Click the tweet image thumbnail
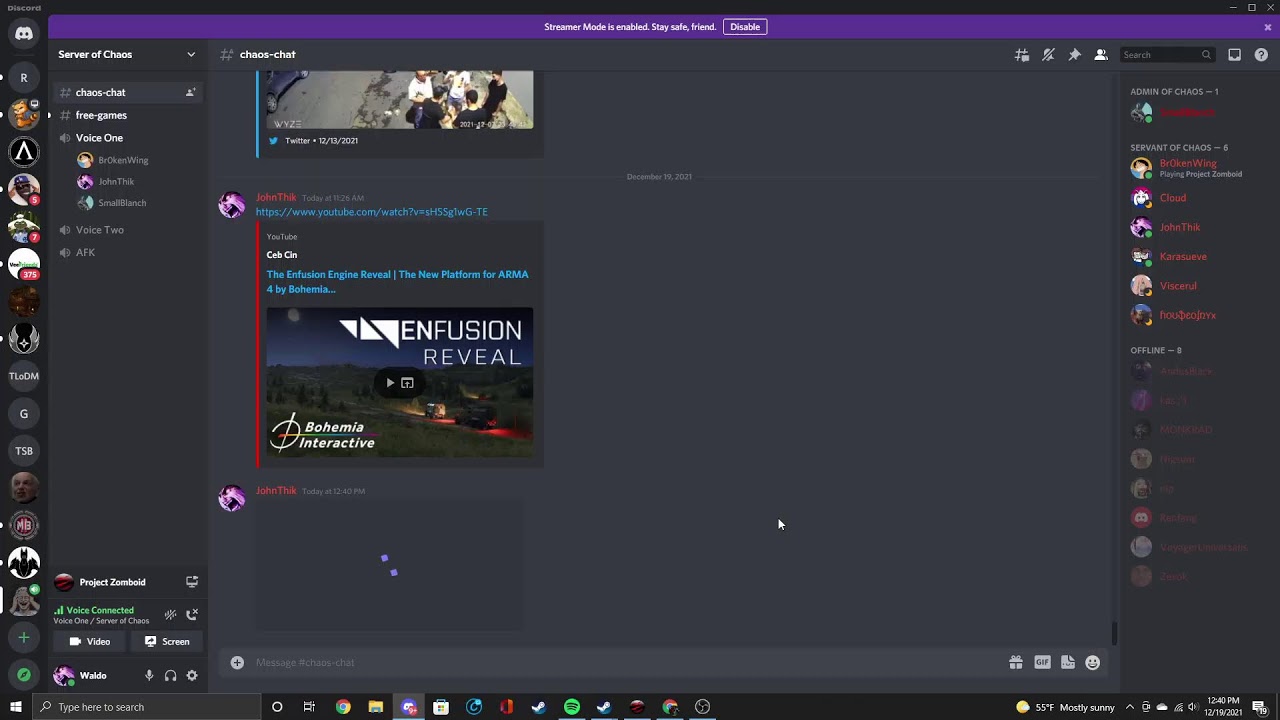Screen dimensions: 1280x720 400,100
